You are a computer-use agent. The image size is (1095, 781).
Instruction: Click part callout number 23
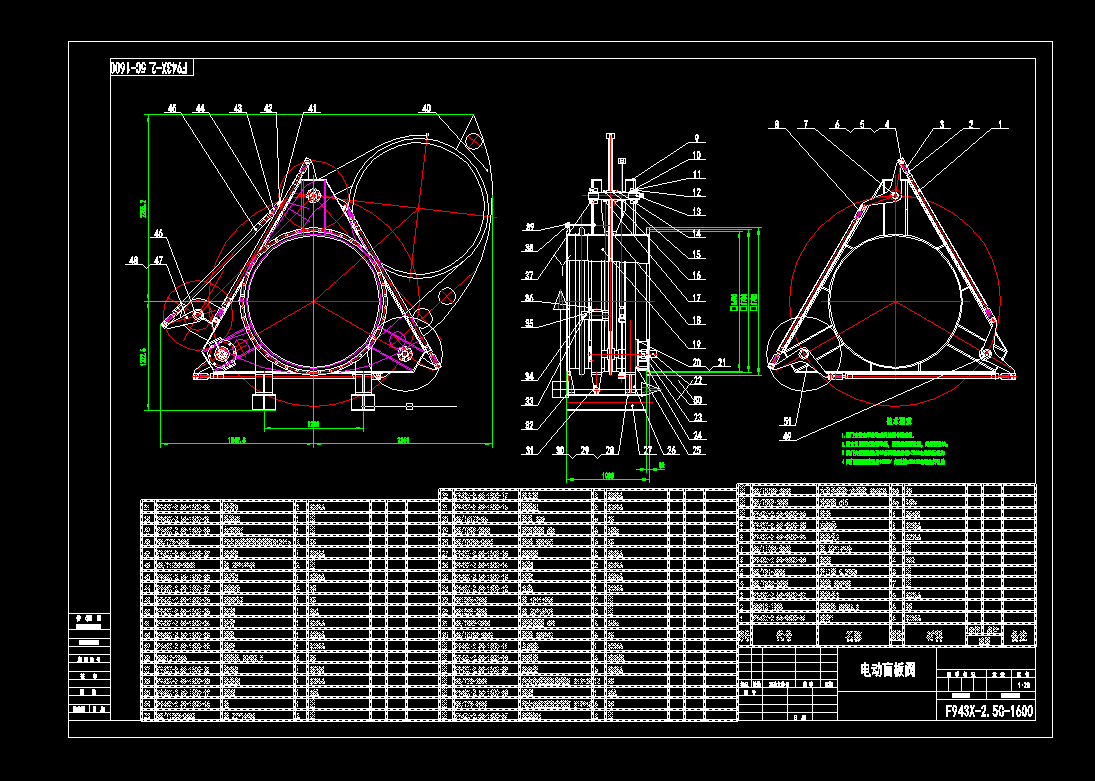click(x=697, y=418)
